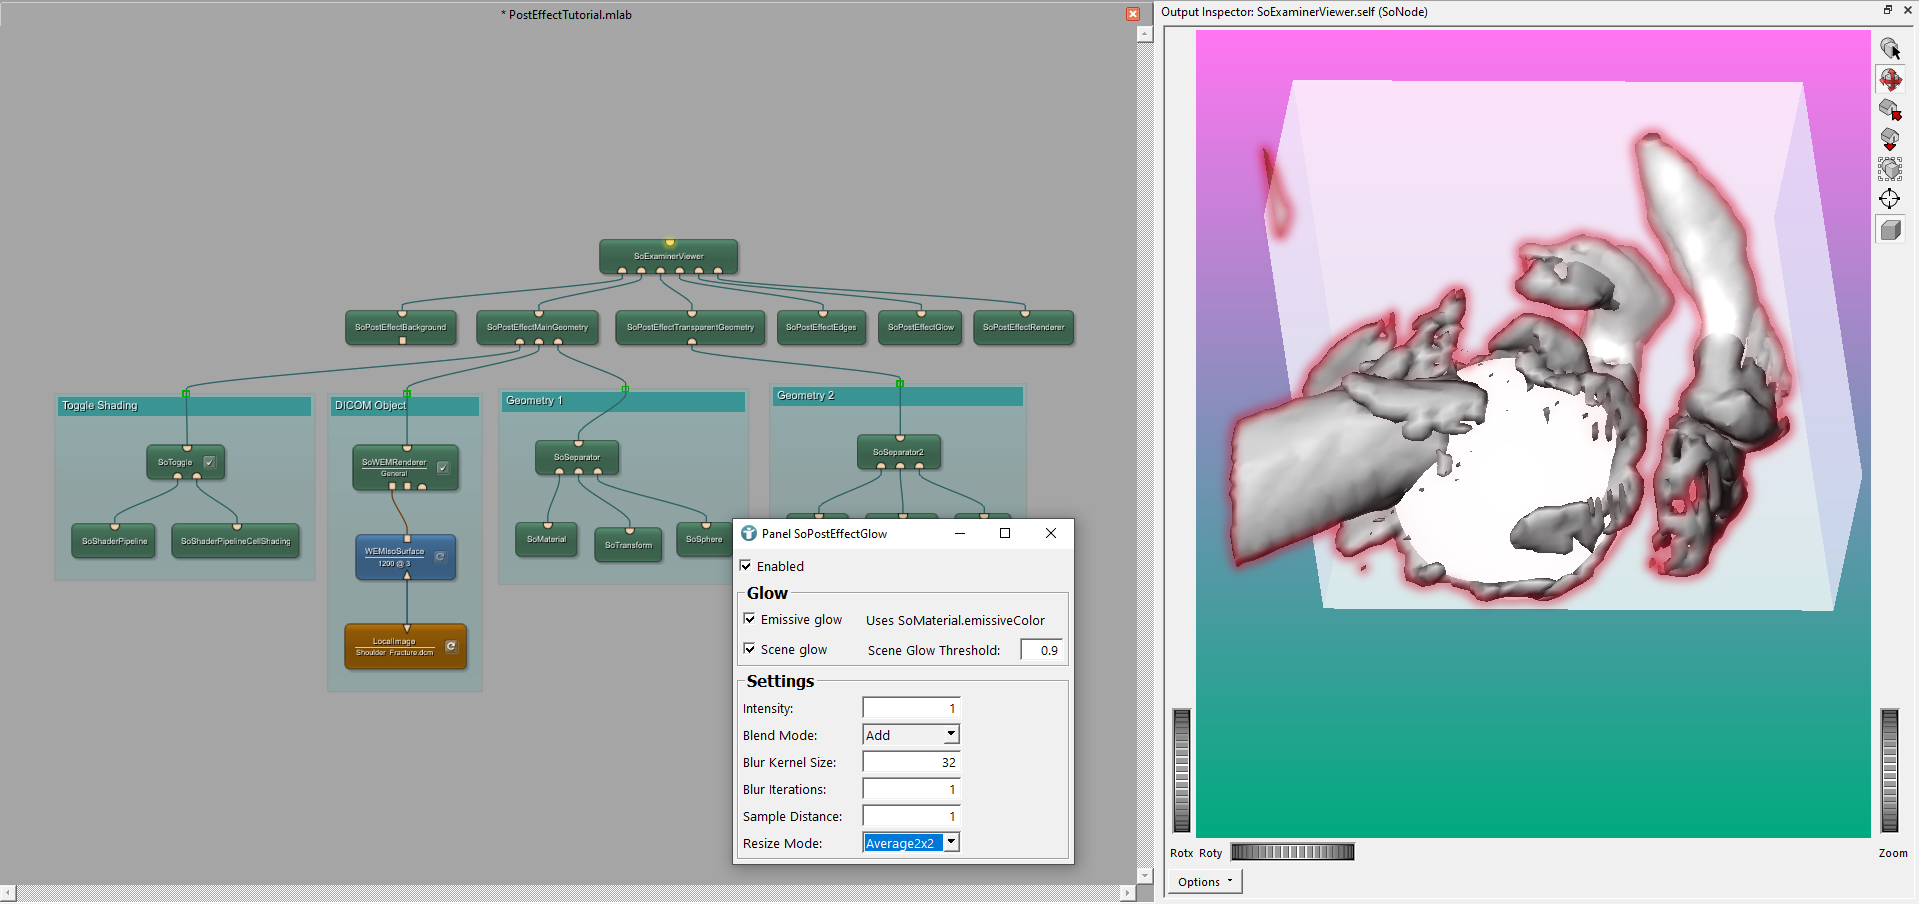This screenshot has width=1919, height=904.
Task: Toggle the Scene glow checkbox
Action: (750, 650)
